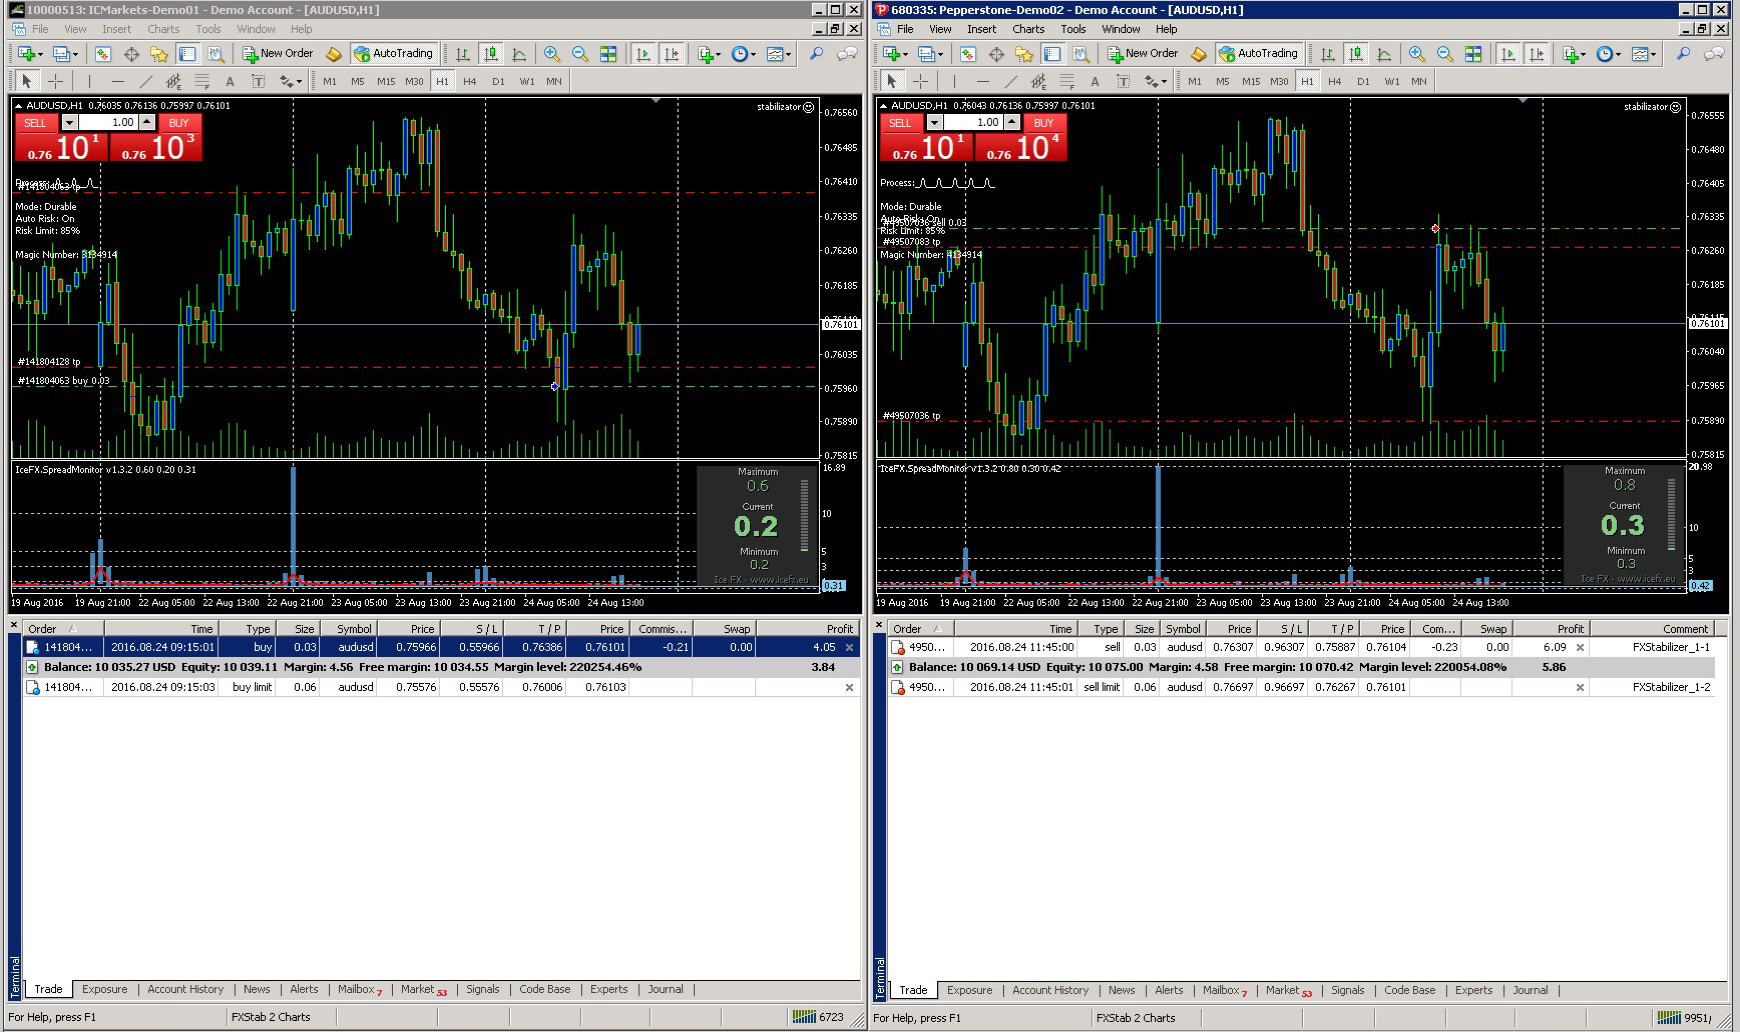Click chat bubbles icon in Pepperstone window

[1713, 54]
